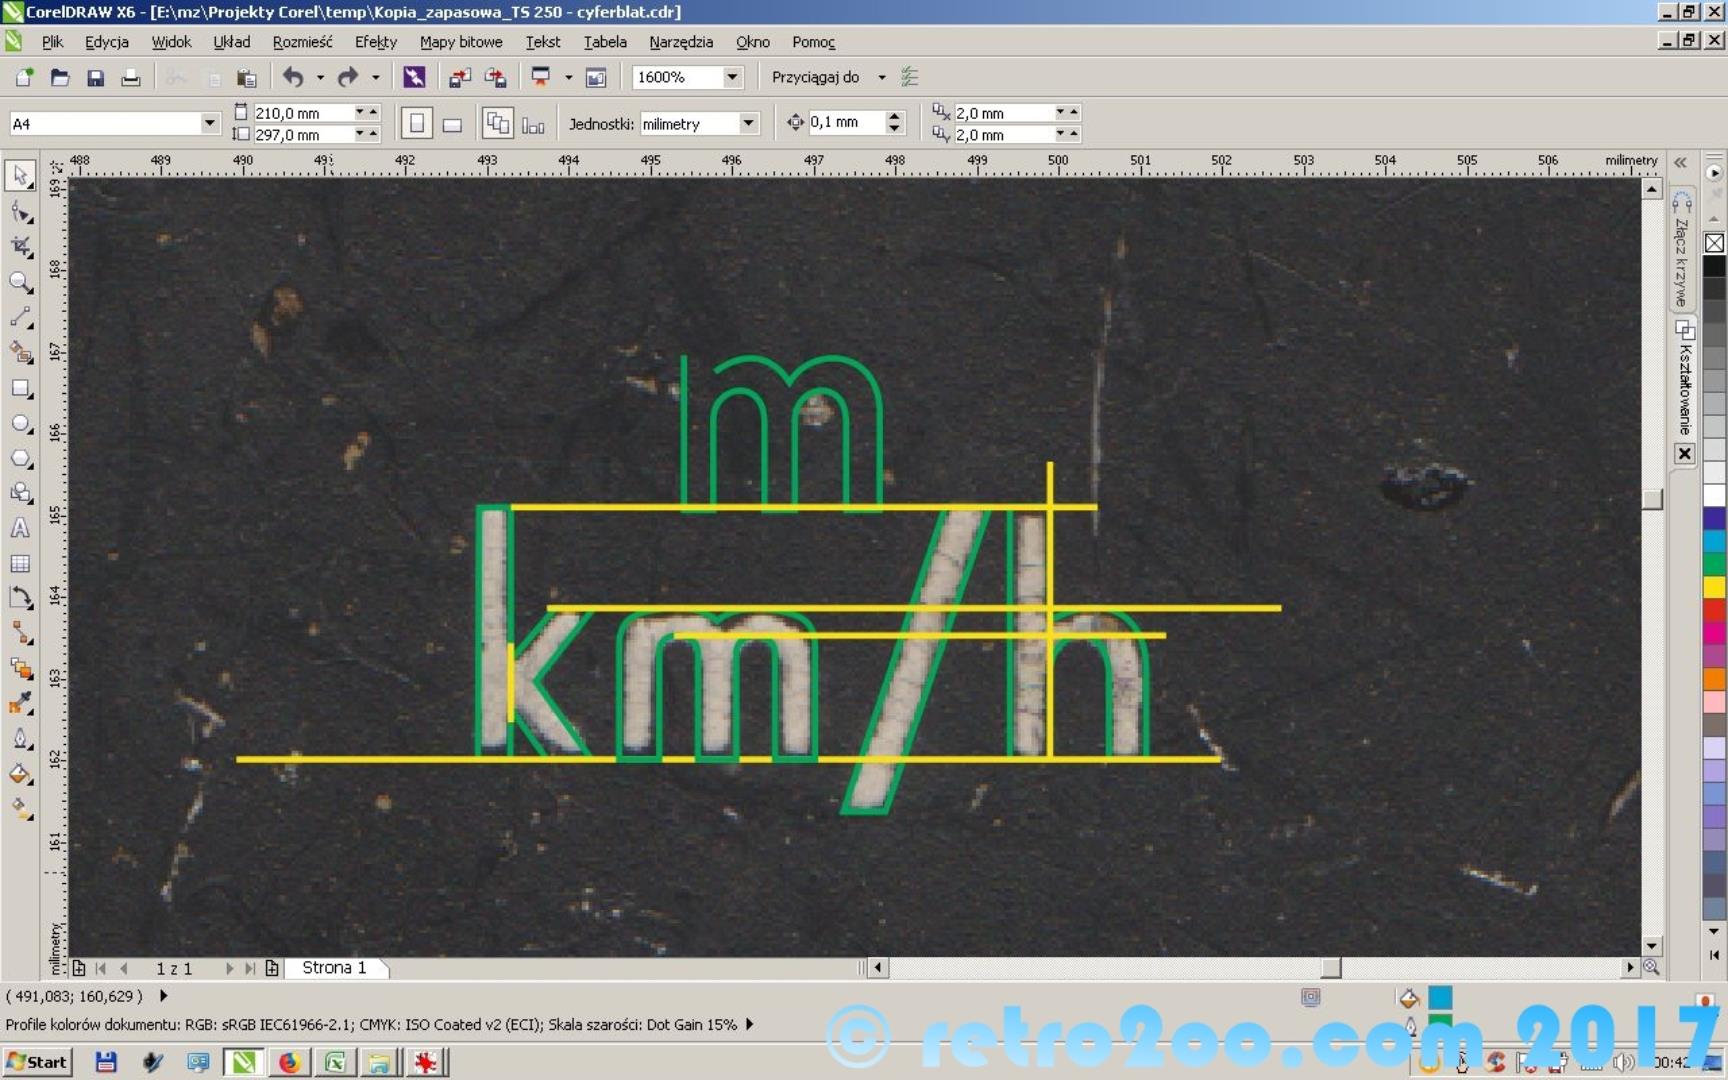The width and height of the screenshot is (1728, 1080).
Task: Click the Eyedropper tool
Action: tap(20, 703)
